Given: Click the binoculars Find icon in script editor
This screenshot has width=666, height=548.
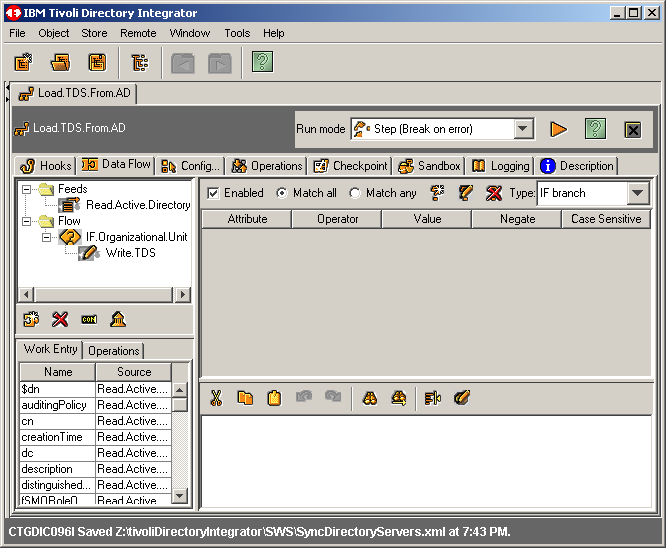Looking at the screenshot, I should (369, 398).
